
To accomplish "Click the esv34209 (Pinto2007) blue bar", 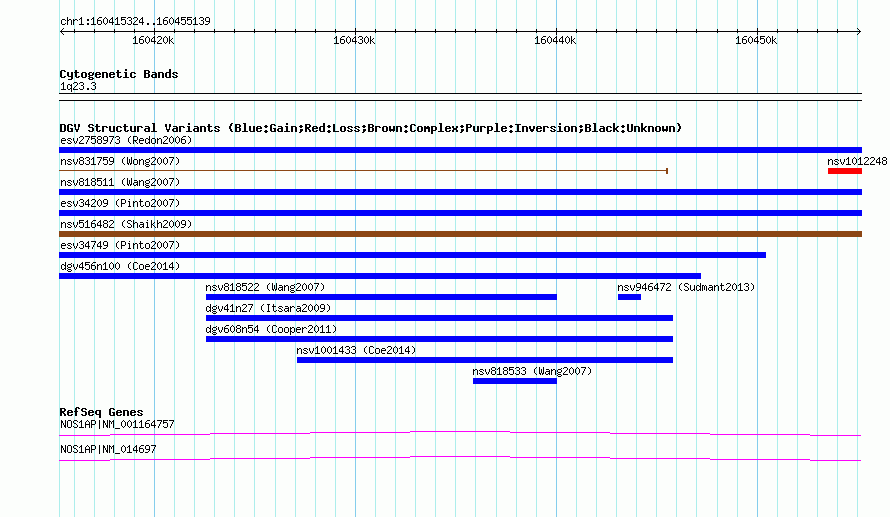I will (460, 213).
